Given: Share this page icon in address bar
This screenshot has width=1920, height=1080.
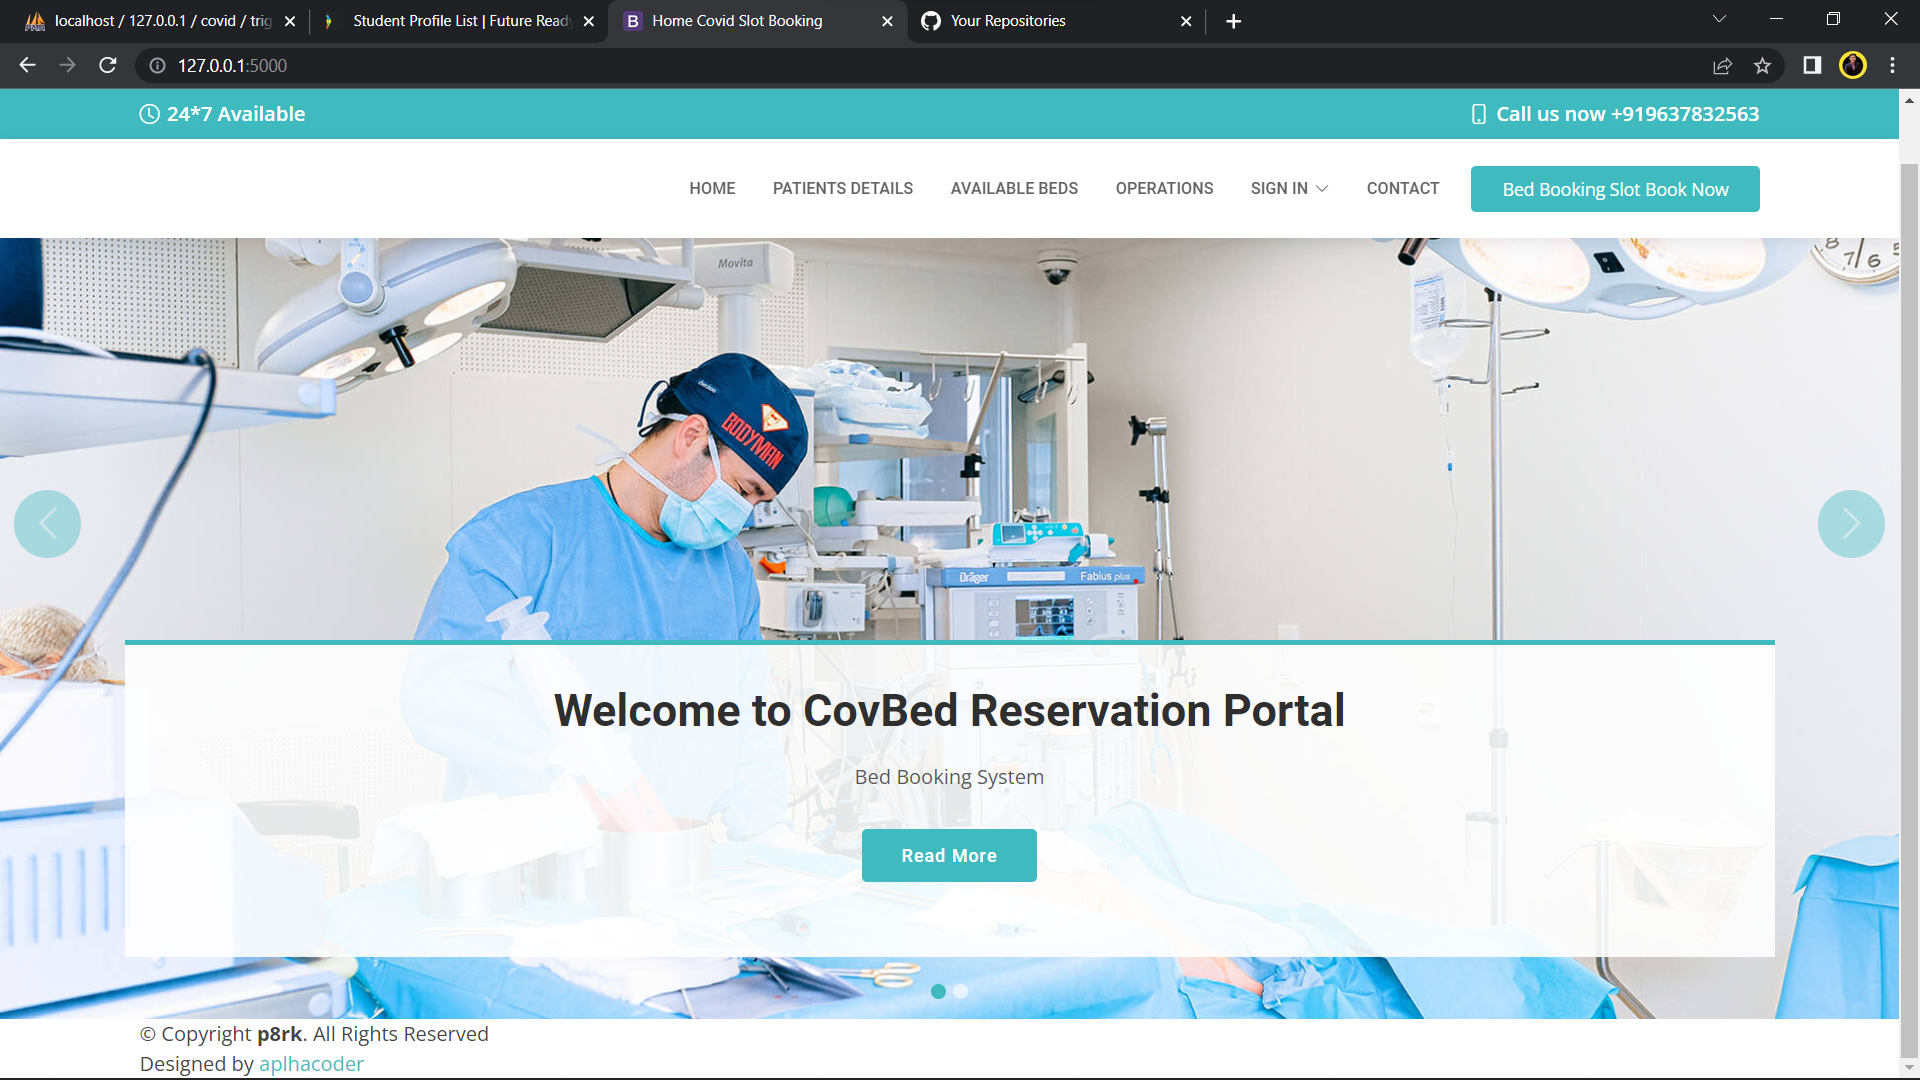Looking at the screenshot, I should [x=1722, y=65].
